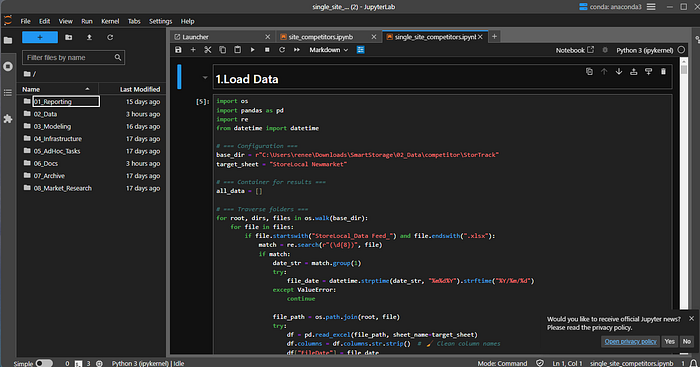Interrupt the kernel with the stop button
This screenshot has width=700, height=367.
pos(267,50)
